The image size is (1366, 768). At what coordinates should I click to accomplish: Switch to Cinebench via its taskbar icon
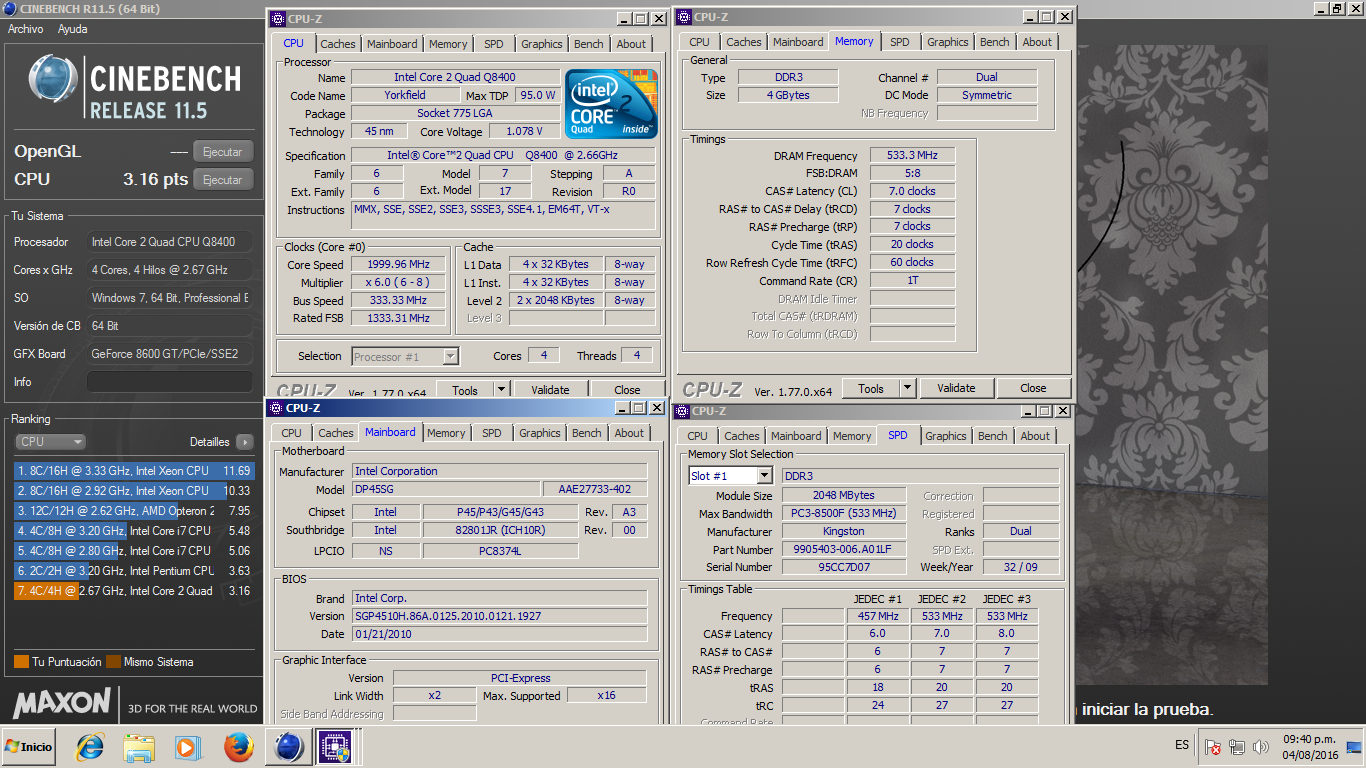click(x=288, y=746)
